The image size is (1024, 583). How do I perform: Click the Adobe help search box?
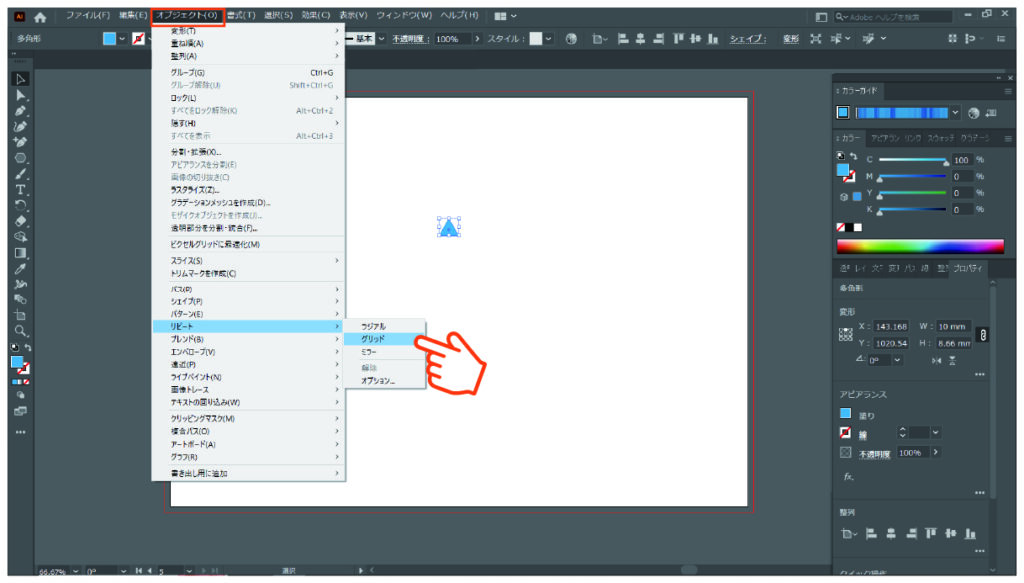[x=893, y=17]
